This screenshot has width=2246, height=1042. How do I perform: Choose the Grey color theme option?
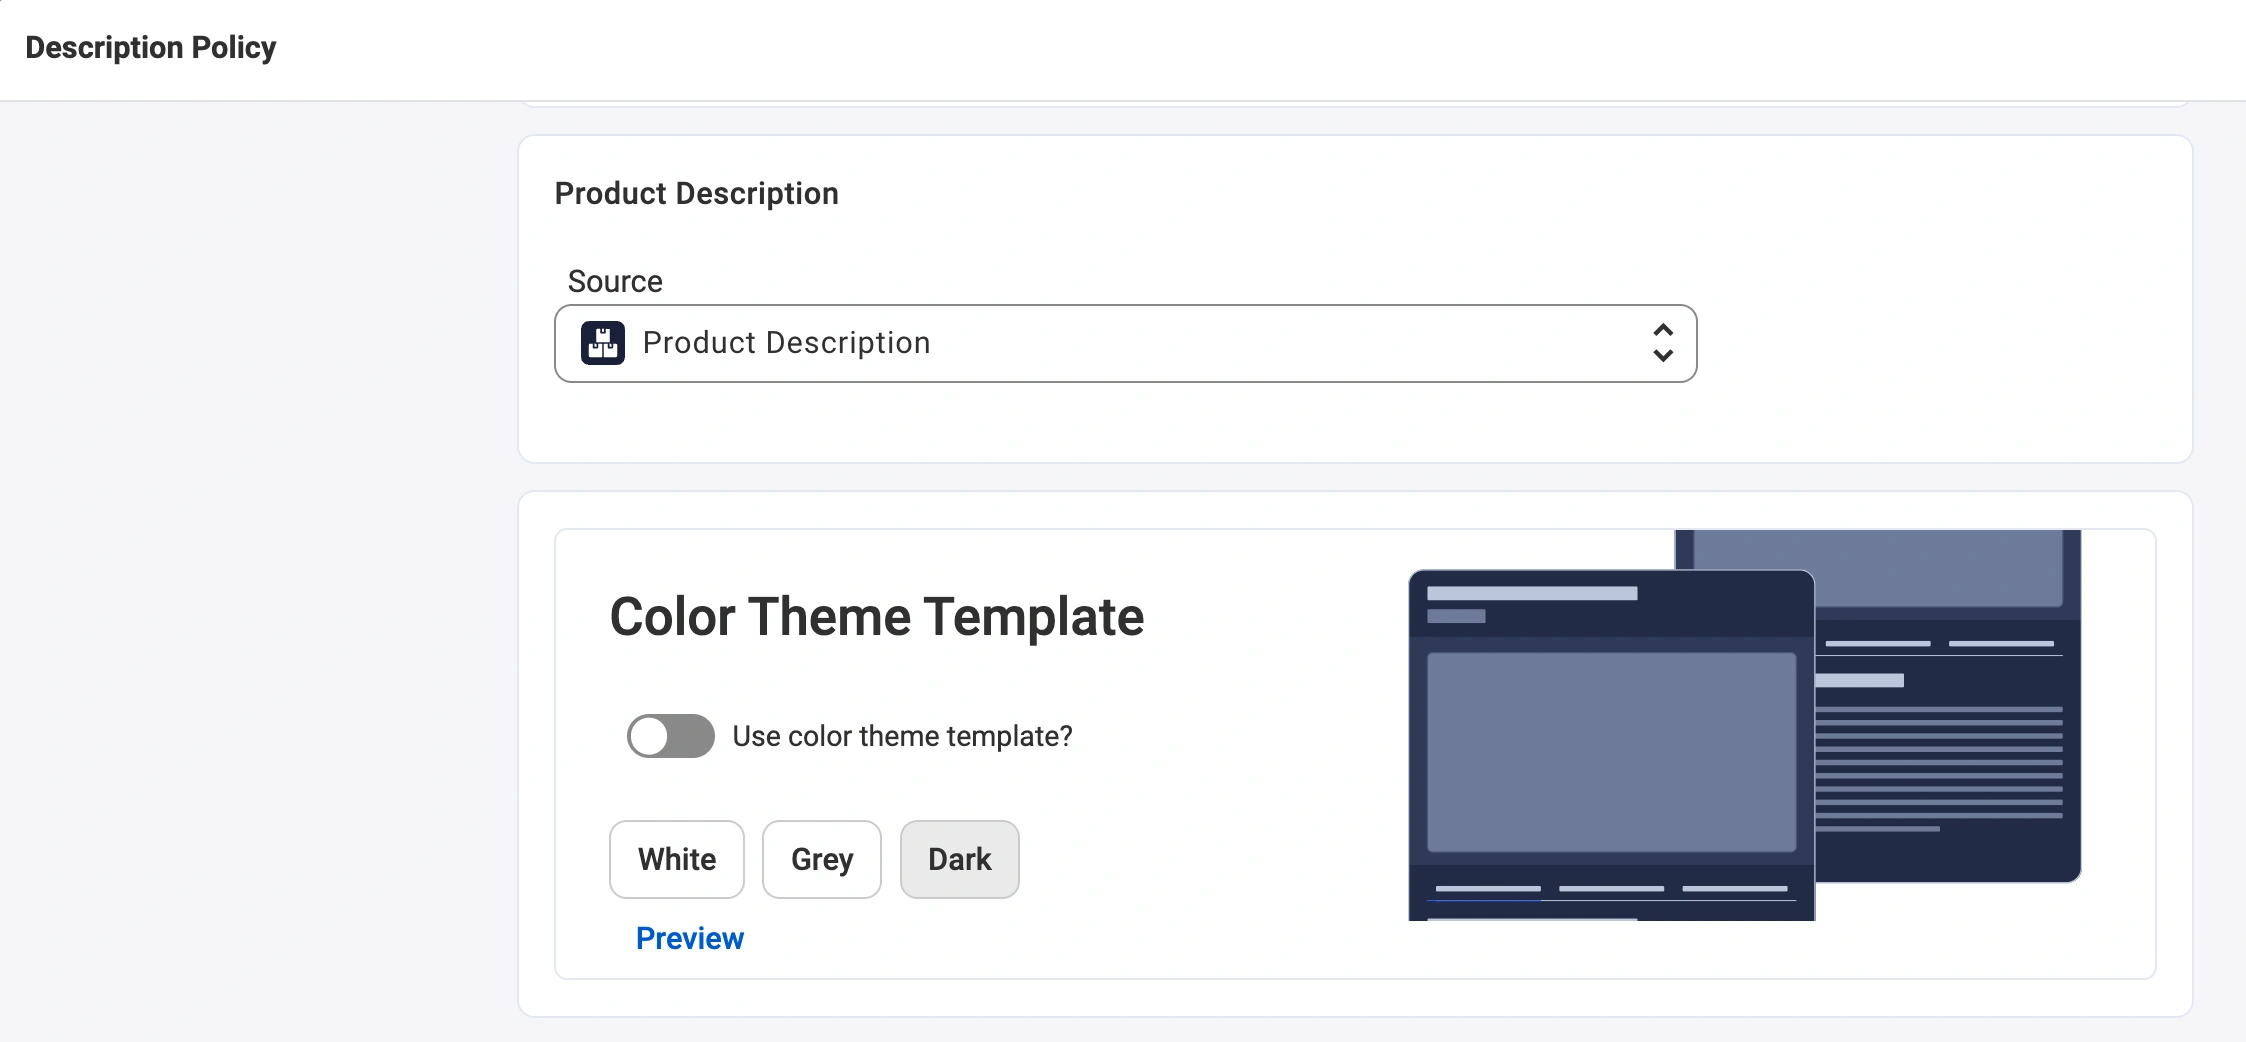coord(821,859)
